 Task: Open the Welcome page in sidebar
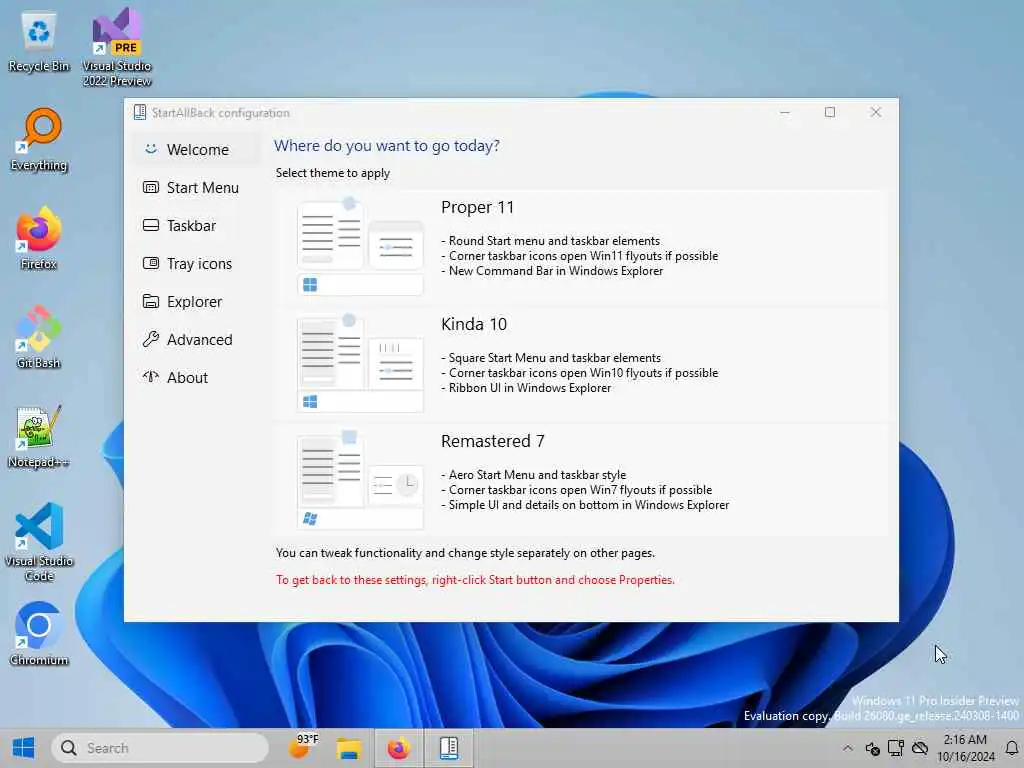196,150
